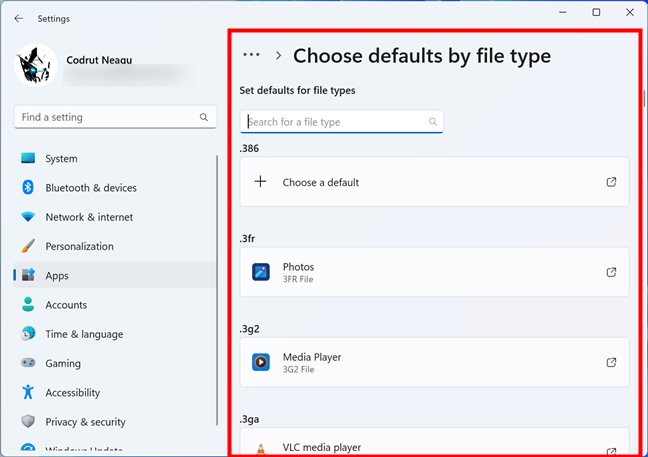Image resolution: width=648 pixels, height=457 pixels.
Task: Click the search magnifier in Find a setting
Action: 204,117
